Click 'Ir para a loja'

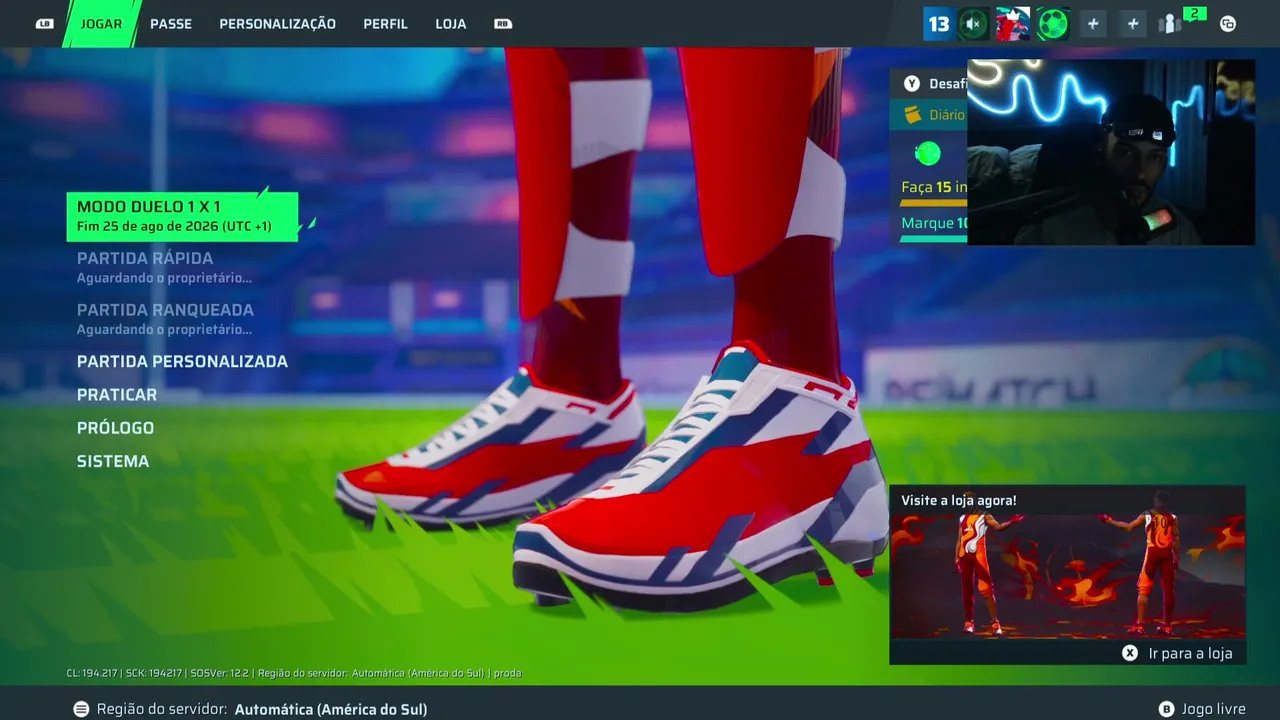click(x=1190, y=653)
